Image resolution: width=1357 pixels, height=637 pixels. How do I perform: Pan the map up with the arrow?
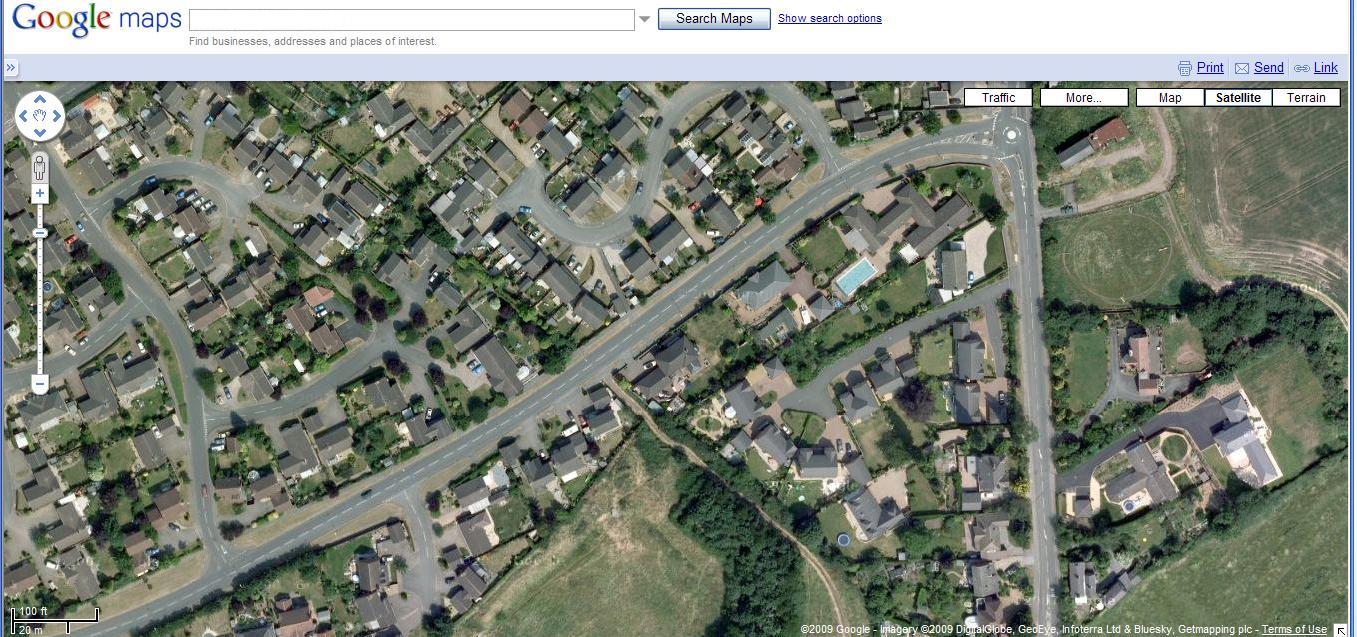point(40,100)
